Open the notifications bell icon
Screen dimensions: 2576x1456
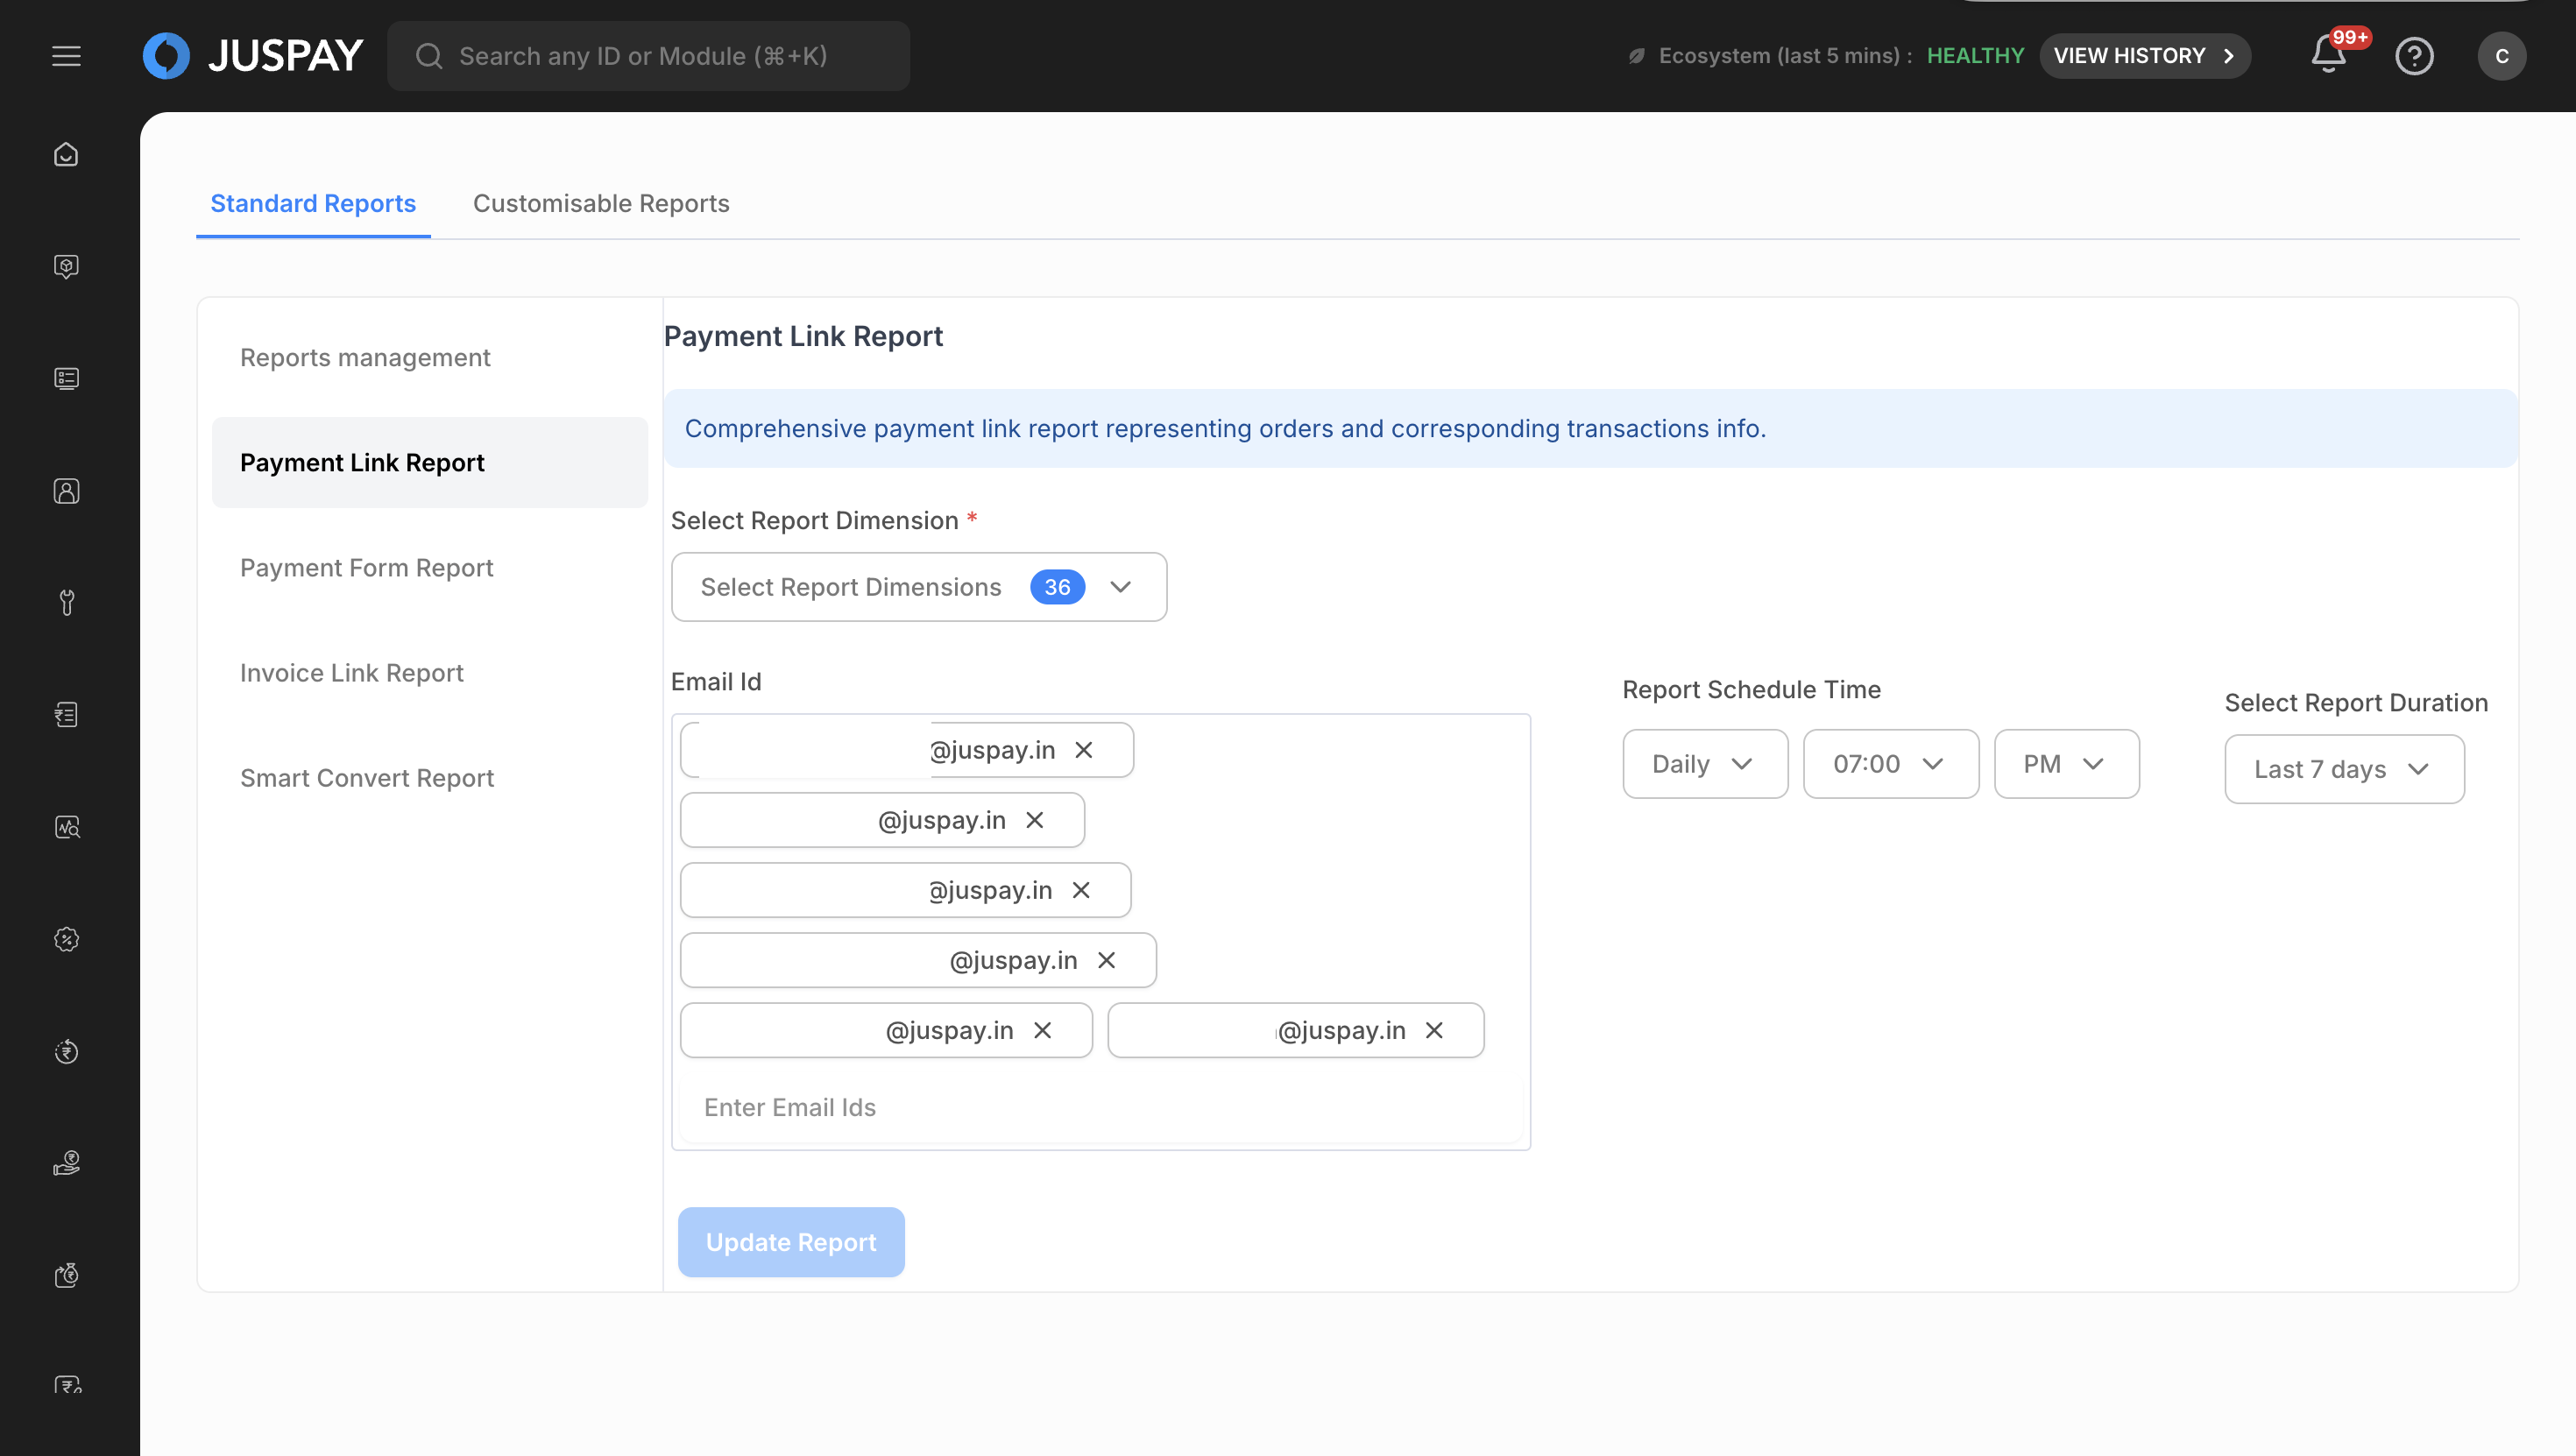[x=2328, y=56]
